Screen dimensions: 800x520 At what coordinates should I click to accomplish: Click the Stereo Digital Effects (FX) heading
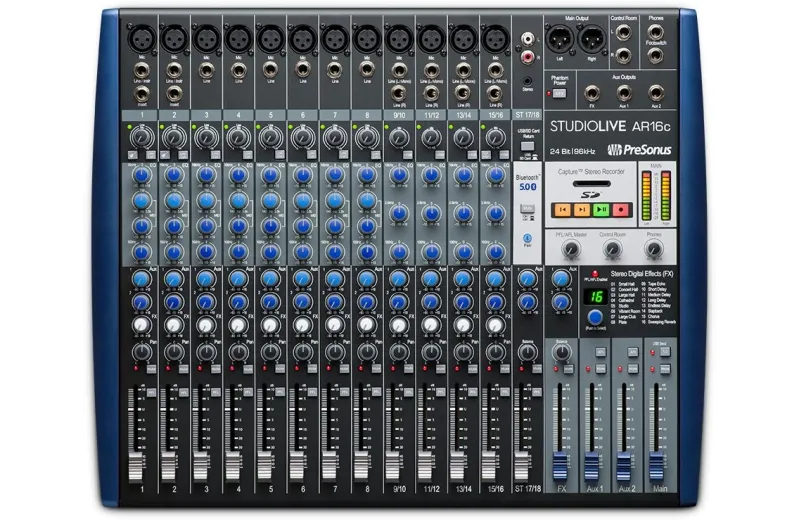642,274
